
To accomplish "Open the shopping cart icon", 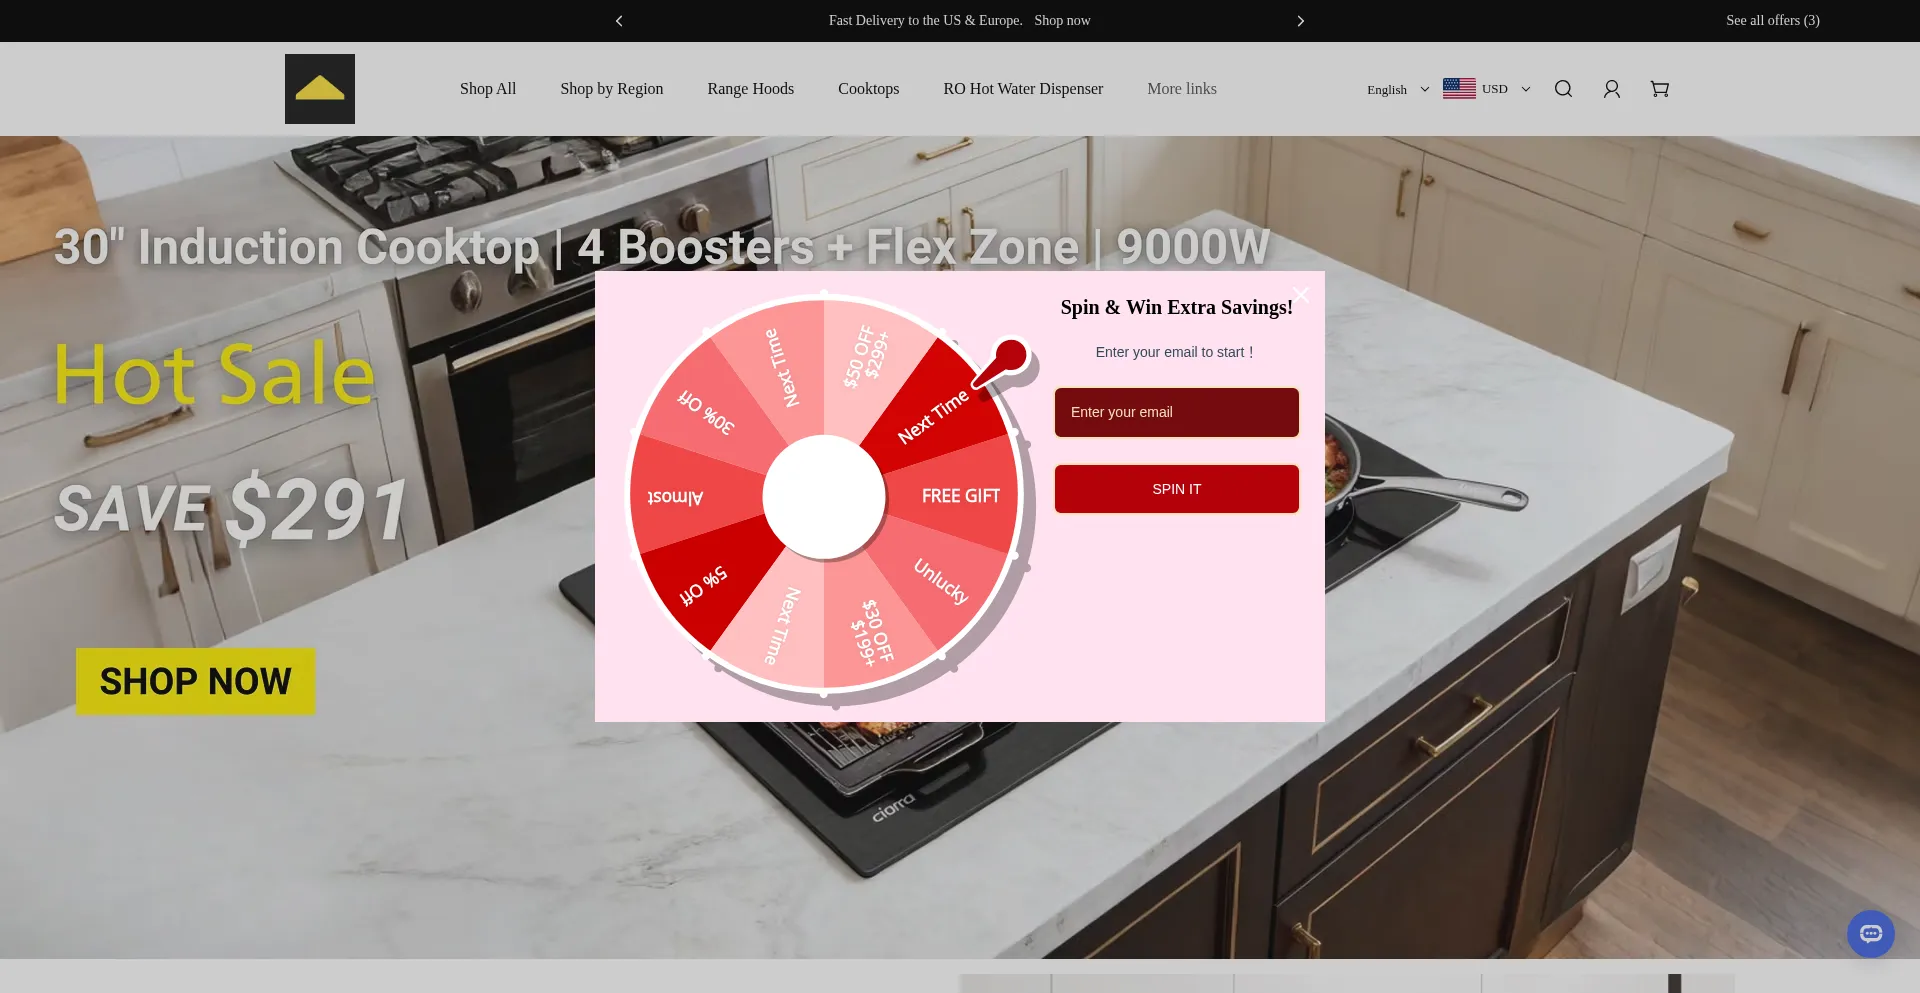I will click(x=1660, y=89).
